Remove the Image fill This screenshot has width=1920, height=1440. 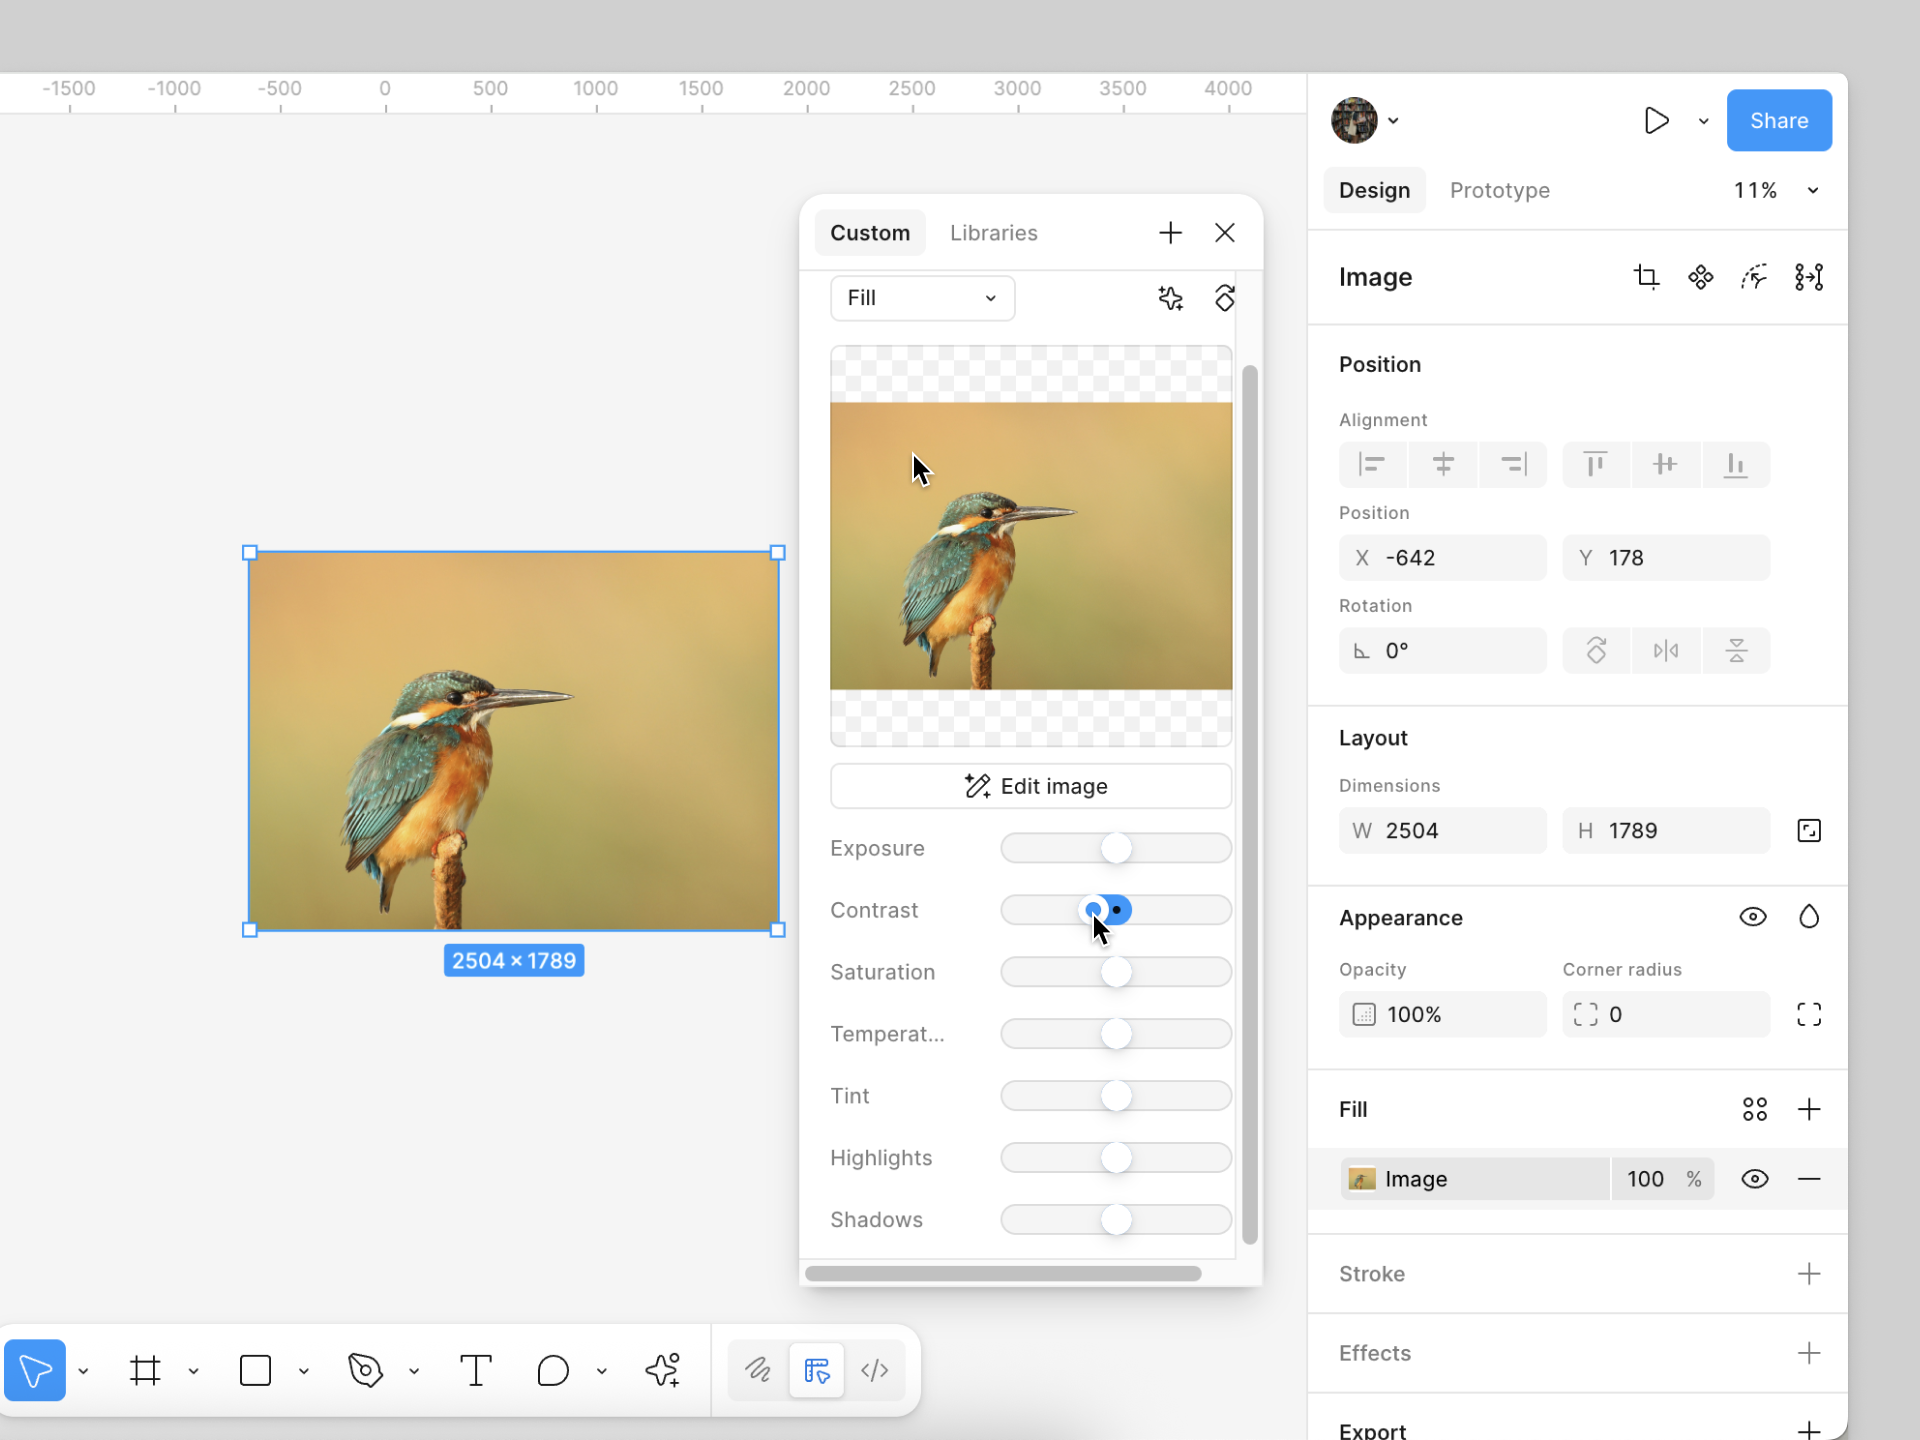[x=1809, y=1179]
